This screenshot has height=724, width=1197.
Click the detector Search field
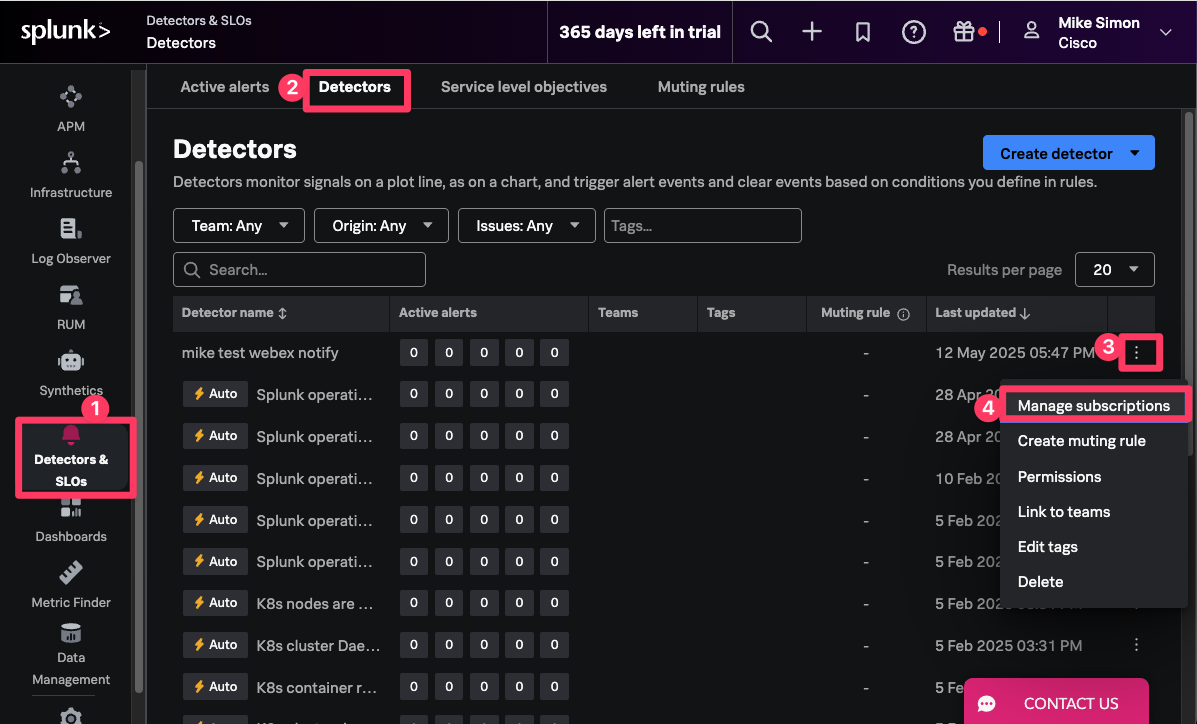click(x=300, y=270)
